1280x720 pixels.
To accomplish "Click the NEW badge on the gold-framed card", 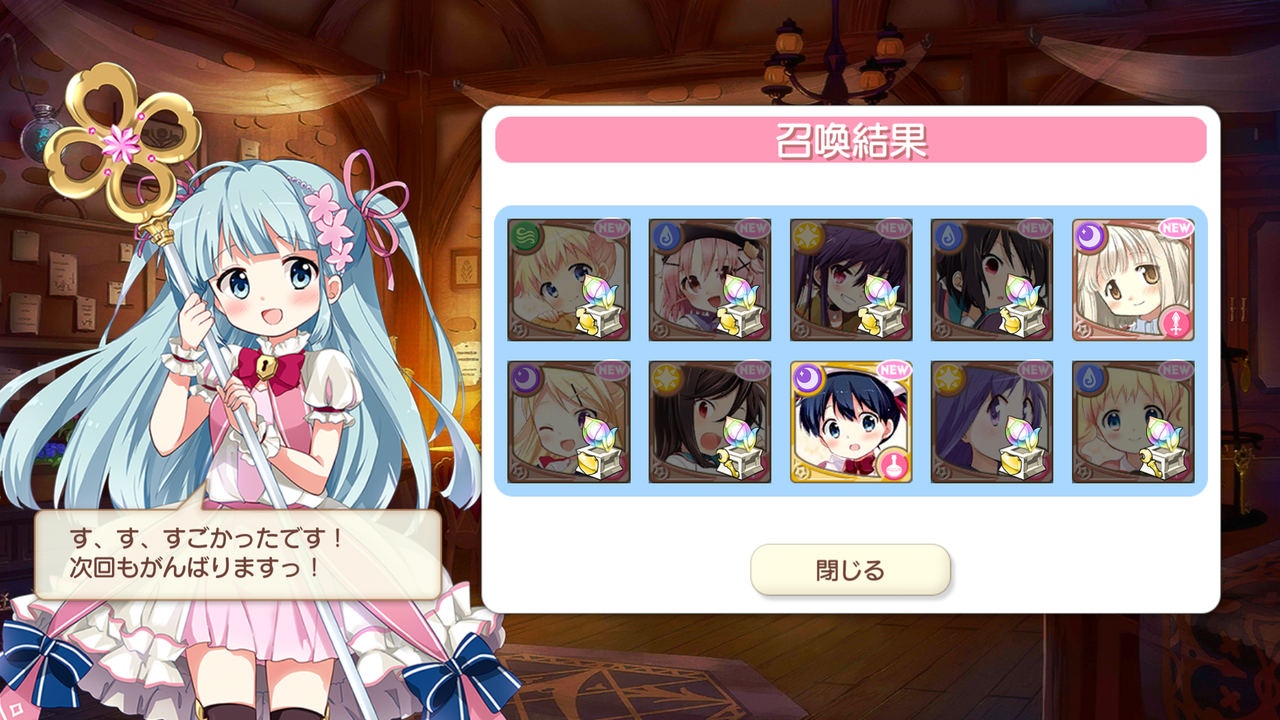I will [894, 370].
